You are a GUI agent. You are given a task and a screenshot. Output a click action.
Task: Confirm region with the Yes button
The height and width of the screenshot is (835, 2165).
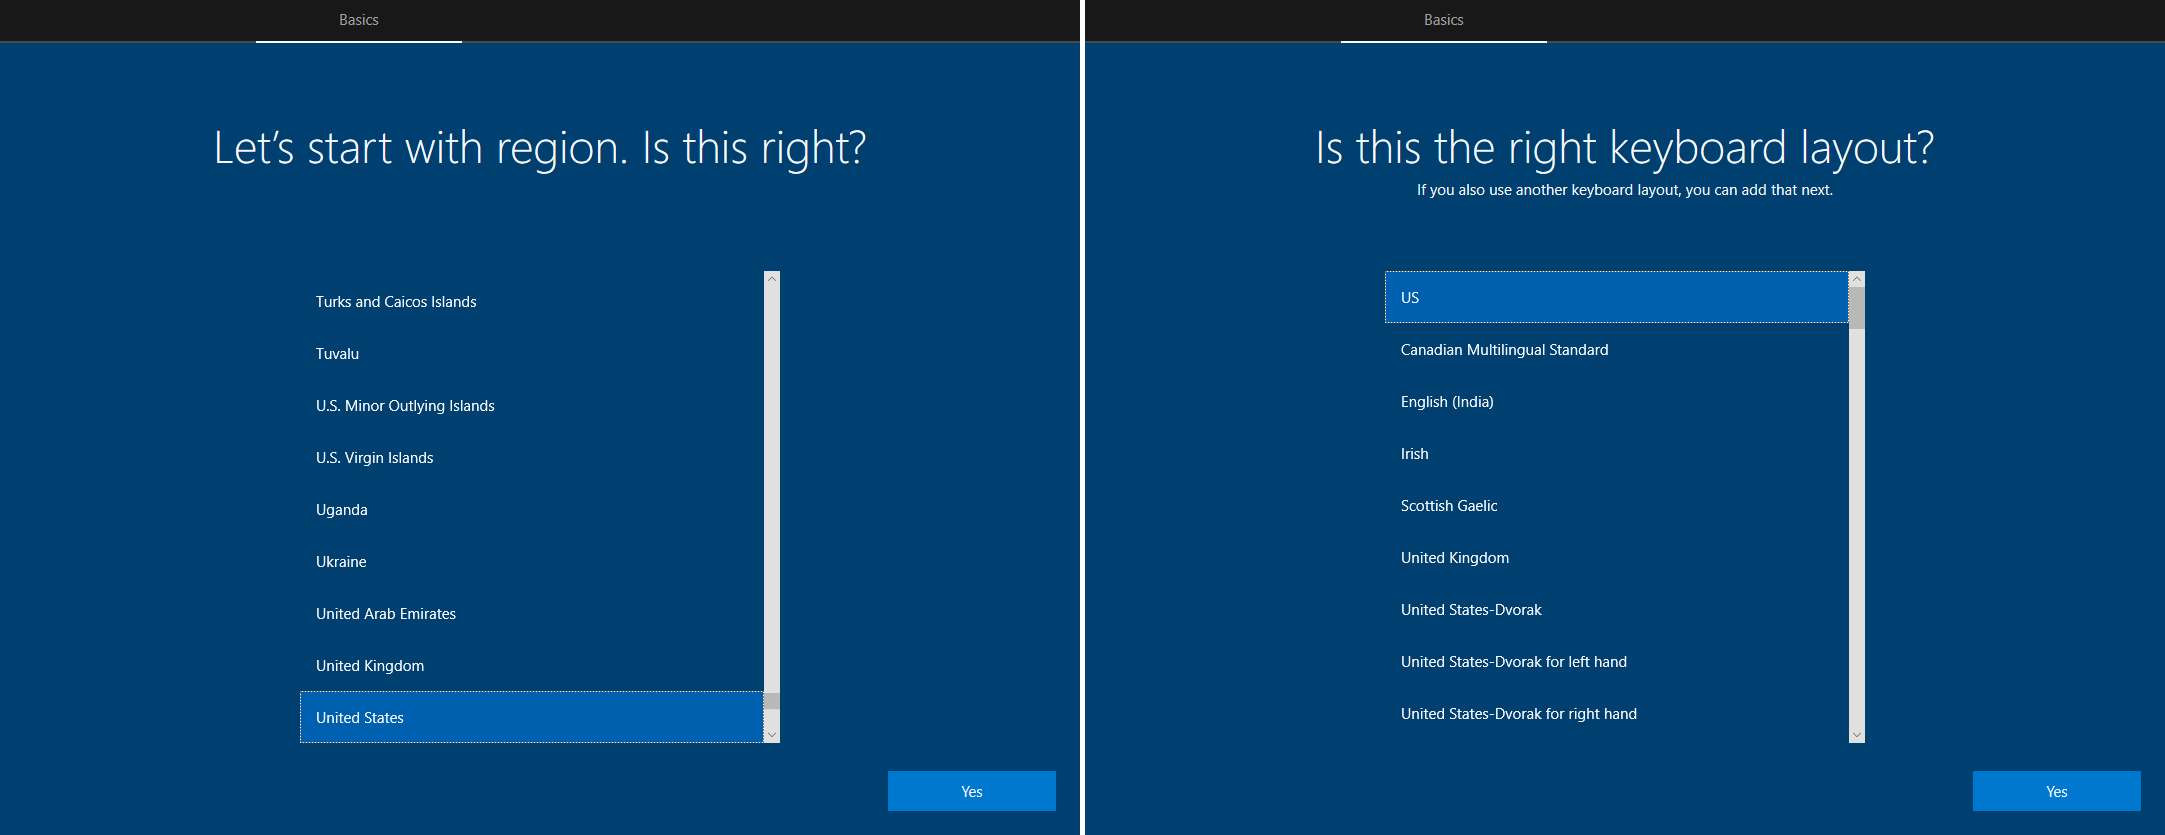[x=972, y=791]
